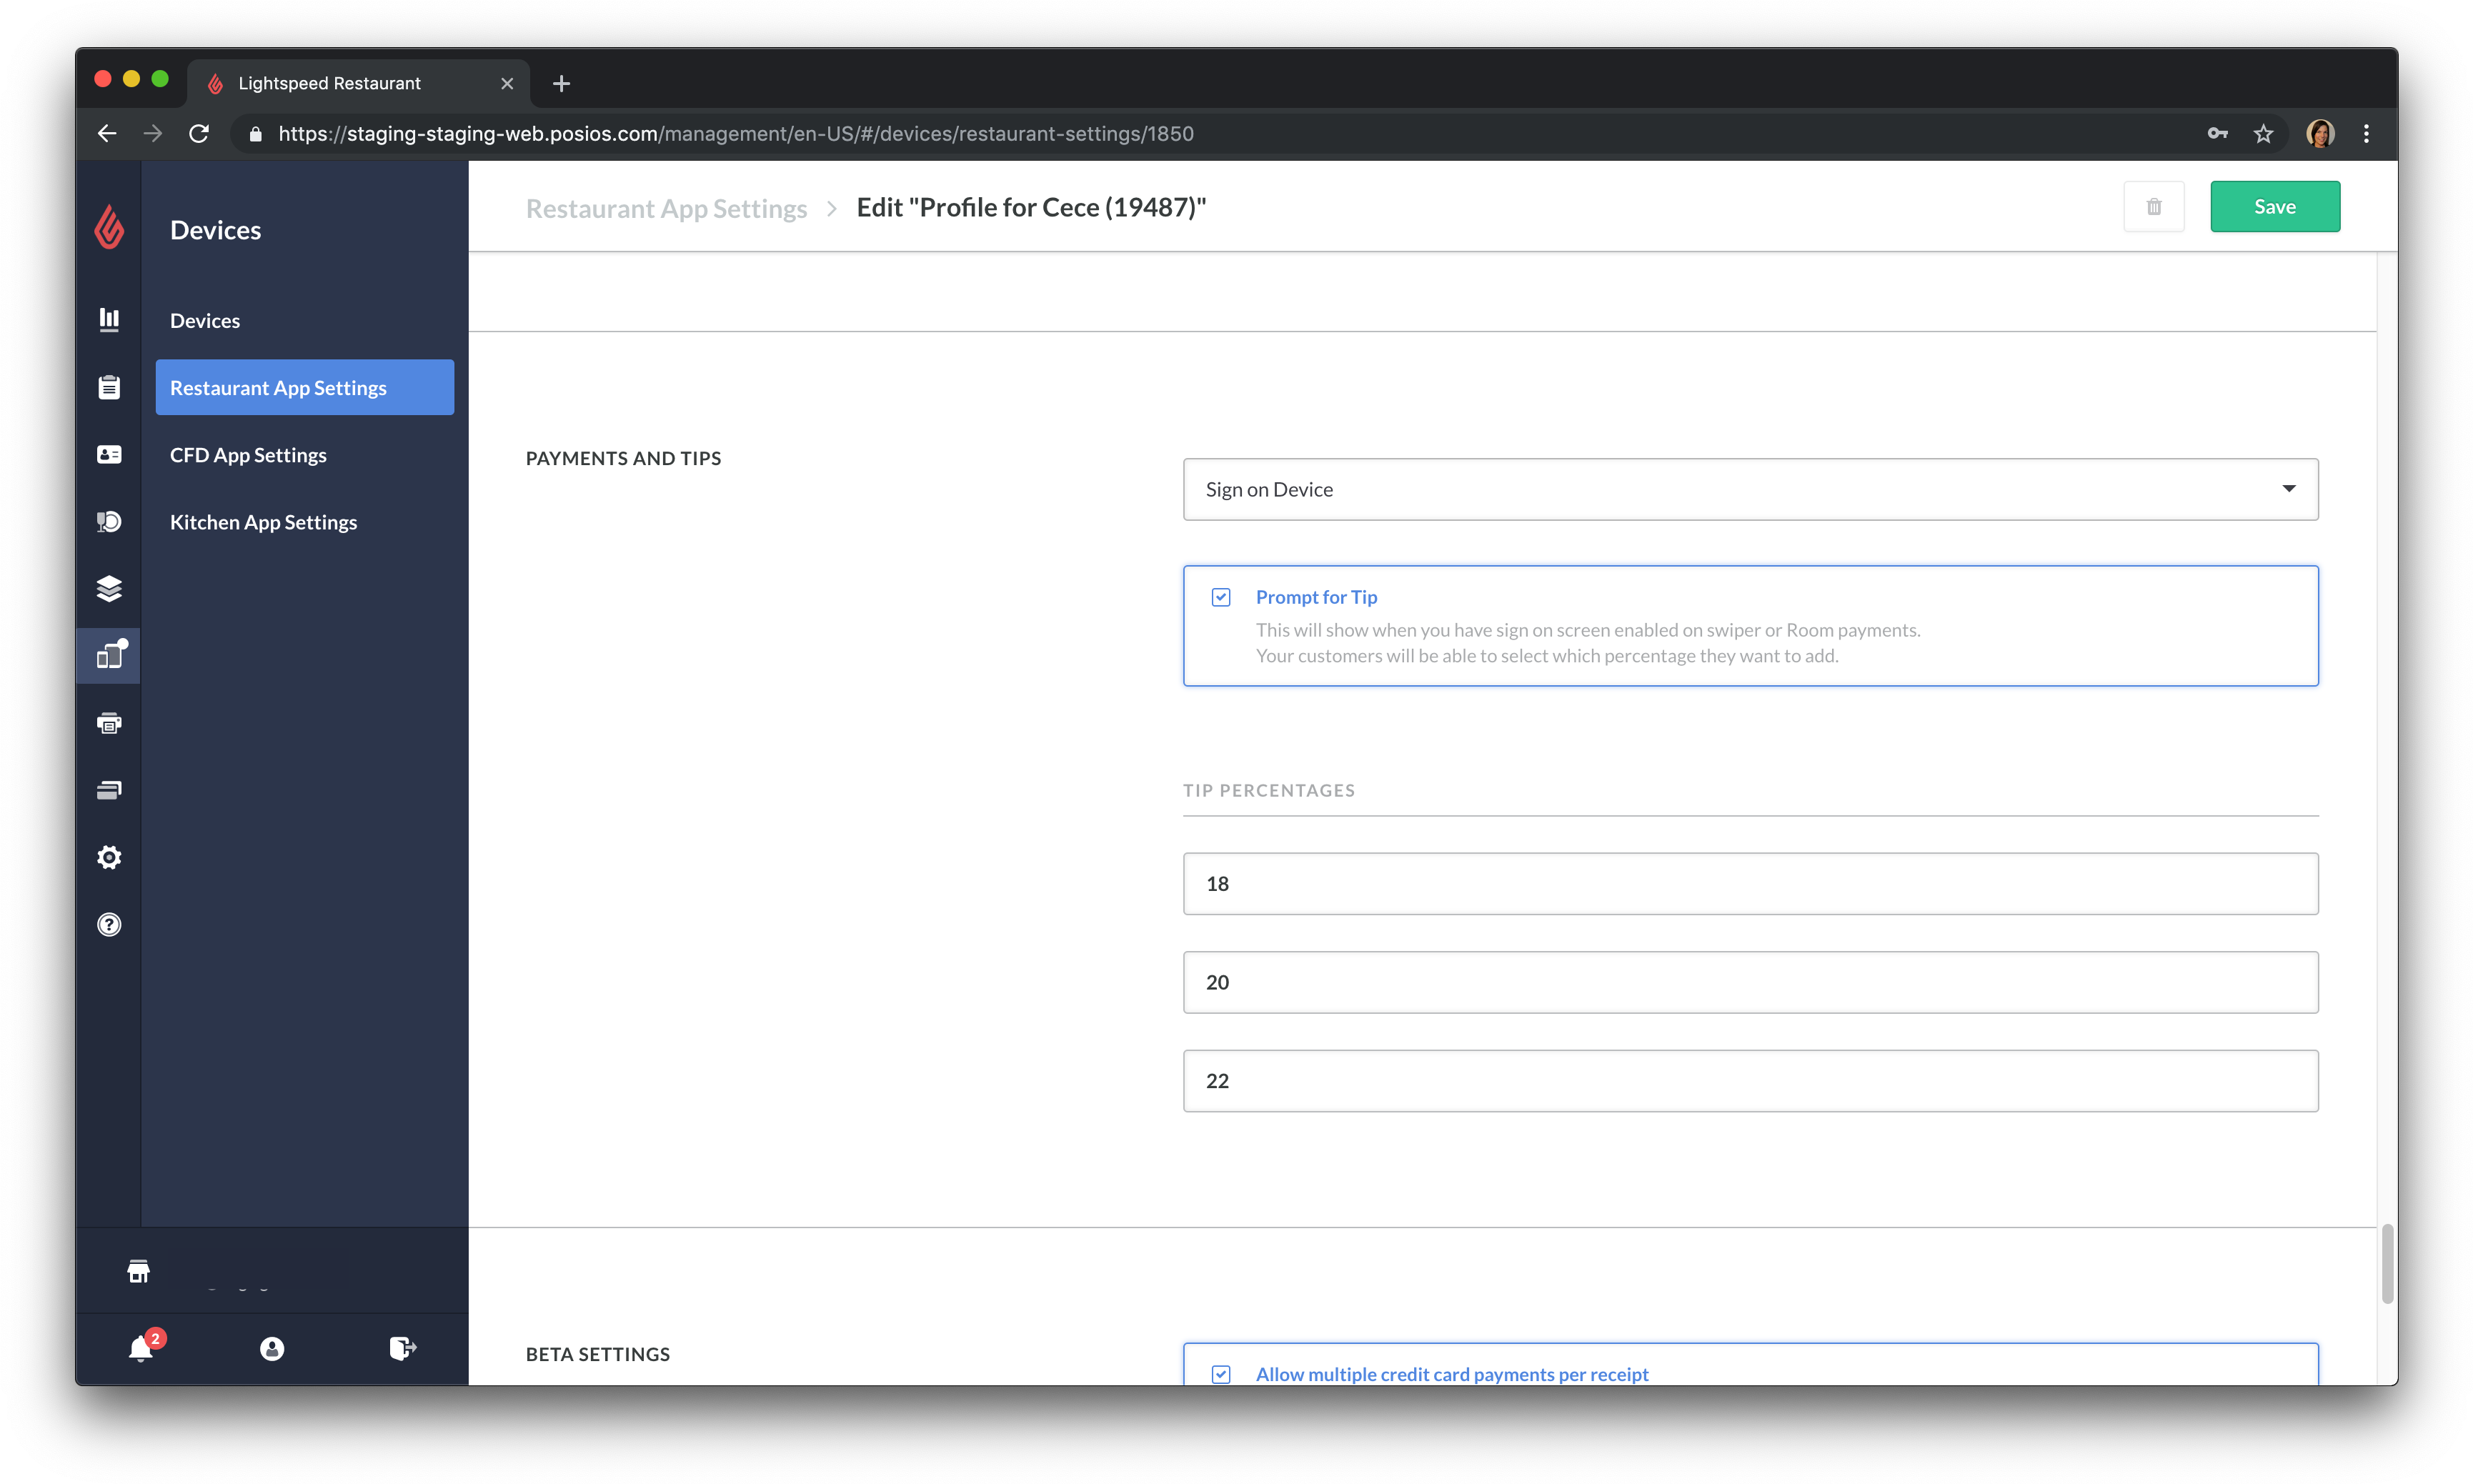Open the user account icon
This screenshot has width=2473, height=1484.
pyautogui.click(x=272, y=1348)
